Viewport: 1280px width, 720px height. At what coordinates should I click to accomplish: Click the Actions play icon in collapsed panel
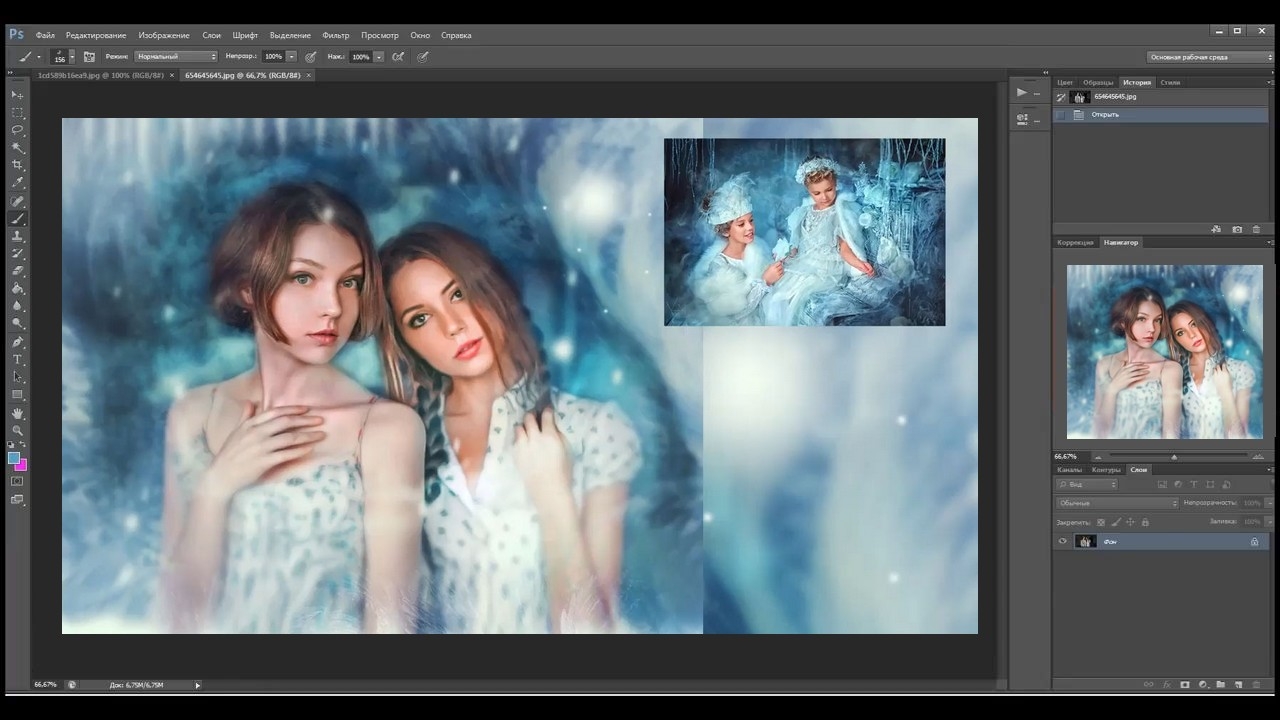coord(1021,92)
